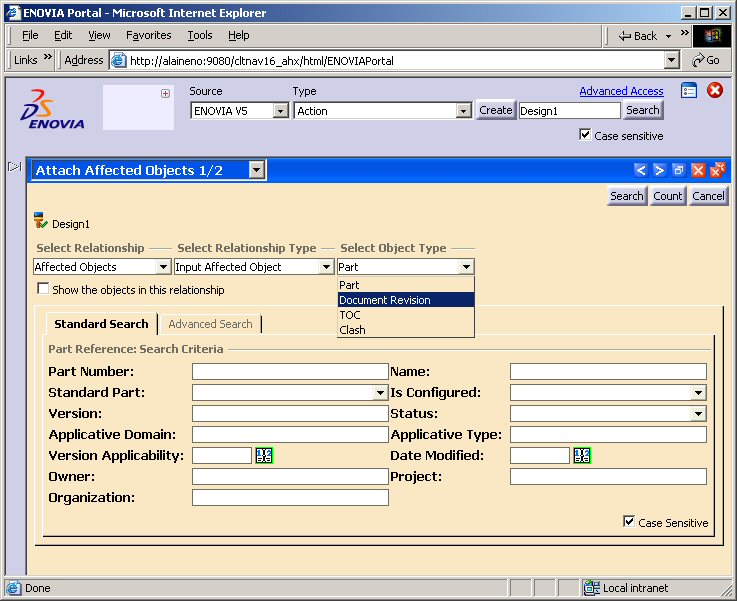Click the Part Number input field
737x601 pixels.
click(290, 371)
